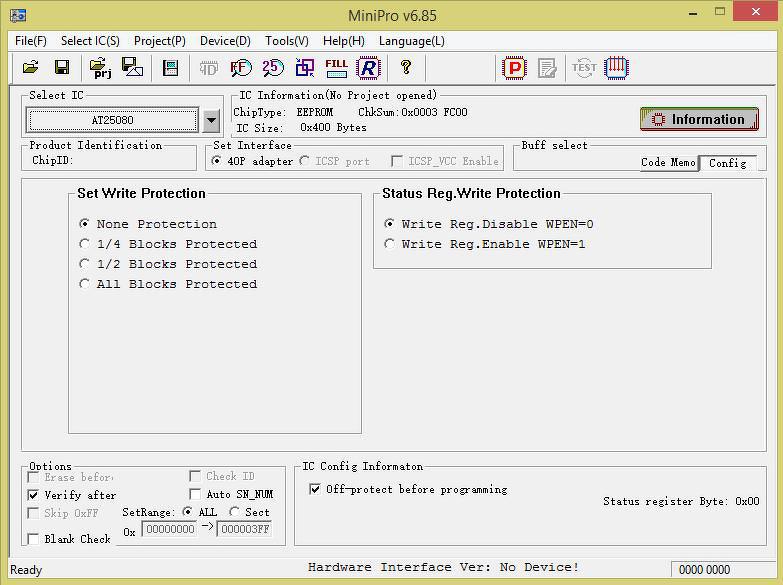Screen dimensions: 783x585
Task: Click the AT25080 IC selection field
Action: coord(113,120)
